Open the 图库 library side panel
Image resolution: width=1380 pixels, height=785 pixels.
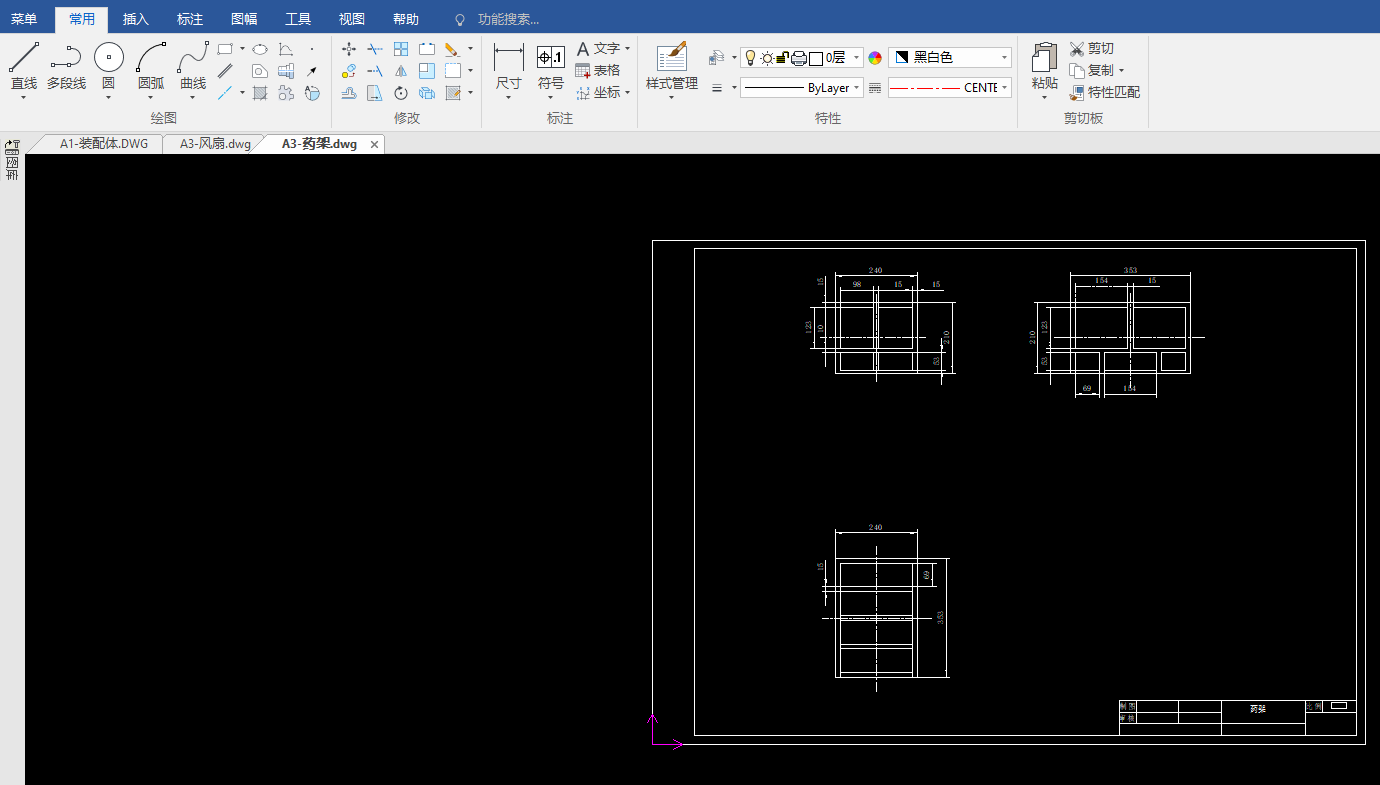click(x=12, y=160)
